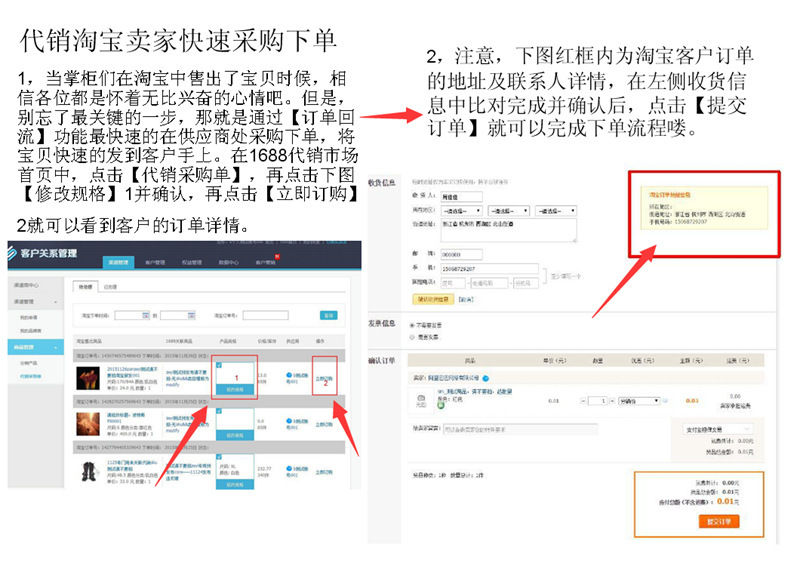
Task: Open the district dropdown
Action: click(x=556, y=211)
